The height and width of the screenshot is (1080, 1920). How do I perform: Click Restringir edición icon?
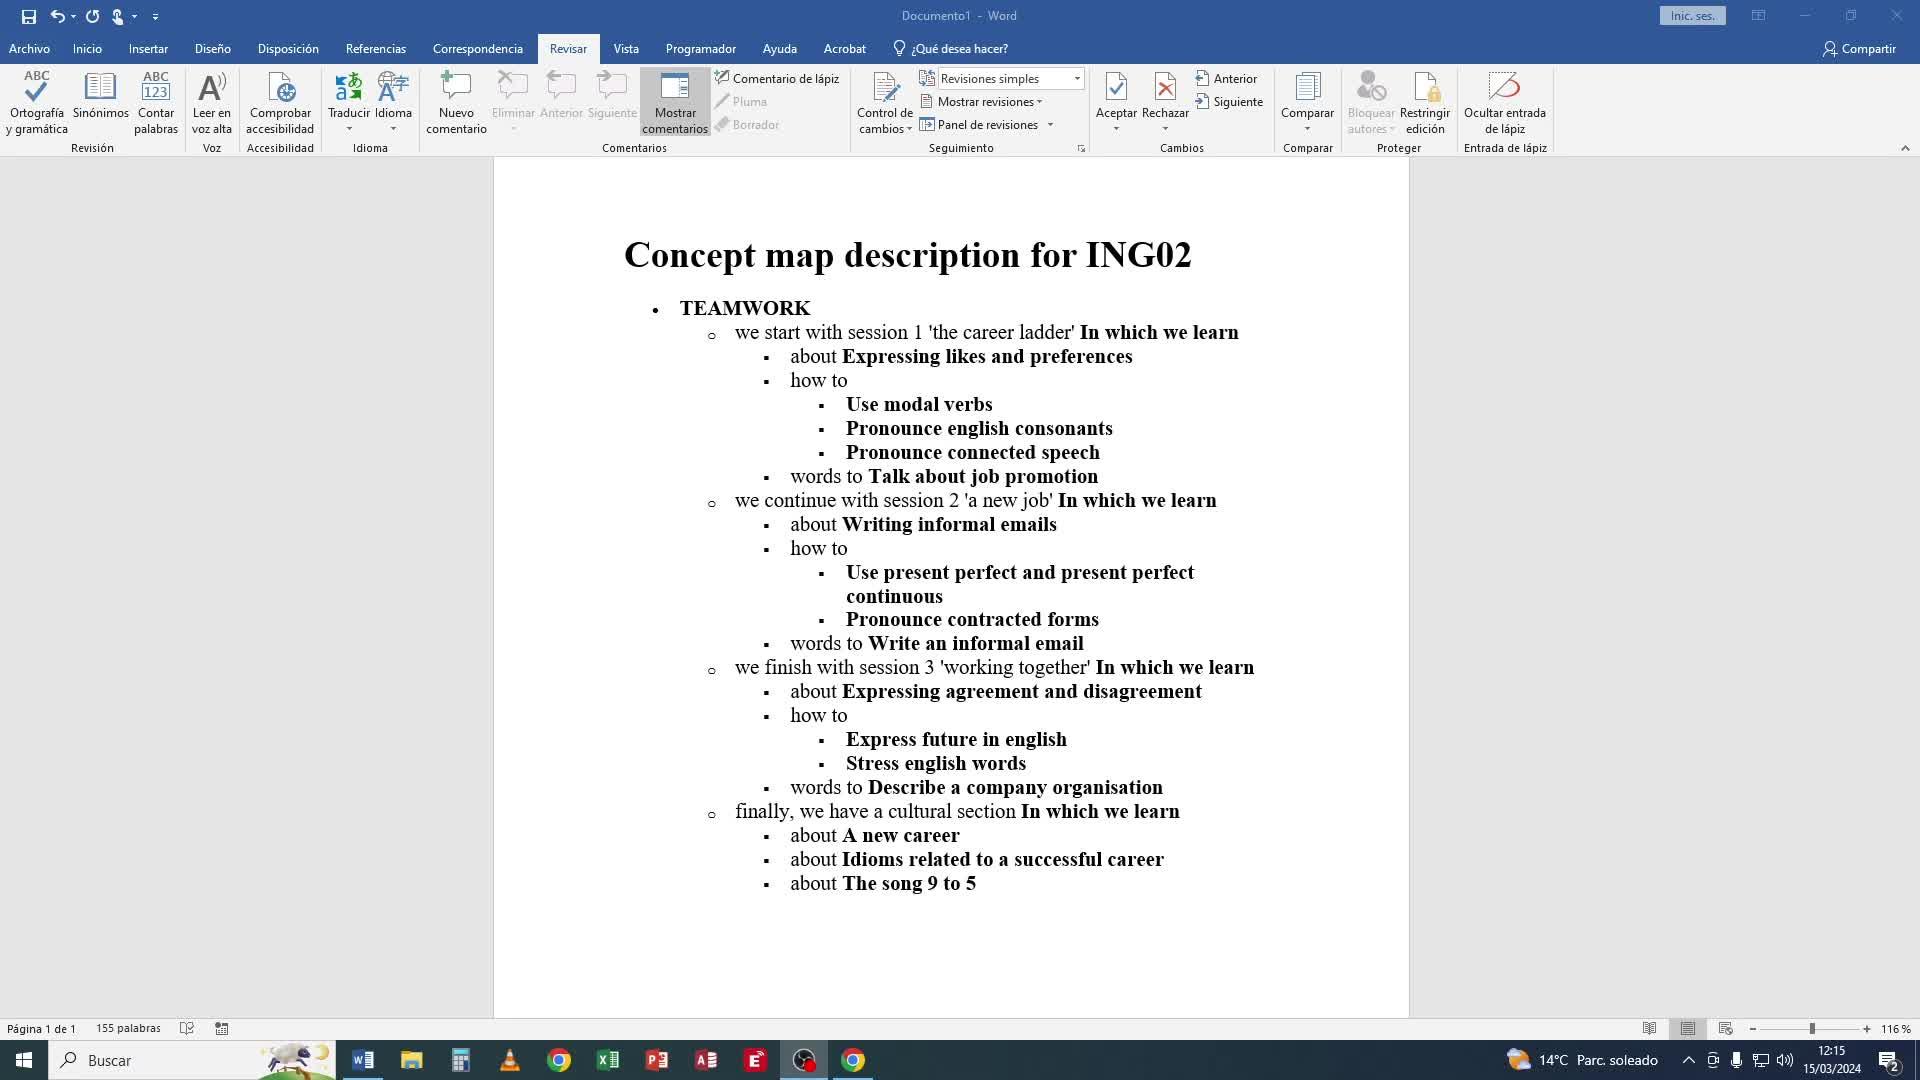[x=1425, y=102]
